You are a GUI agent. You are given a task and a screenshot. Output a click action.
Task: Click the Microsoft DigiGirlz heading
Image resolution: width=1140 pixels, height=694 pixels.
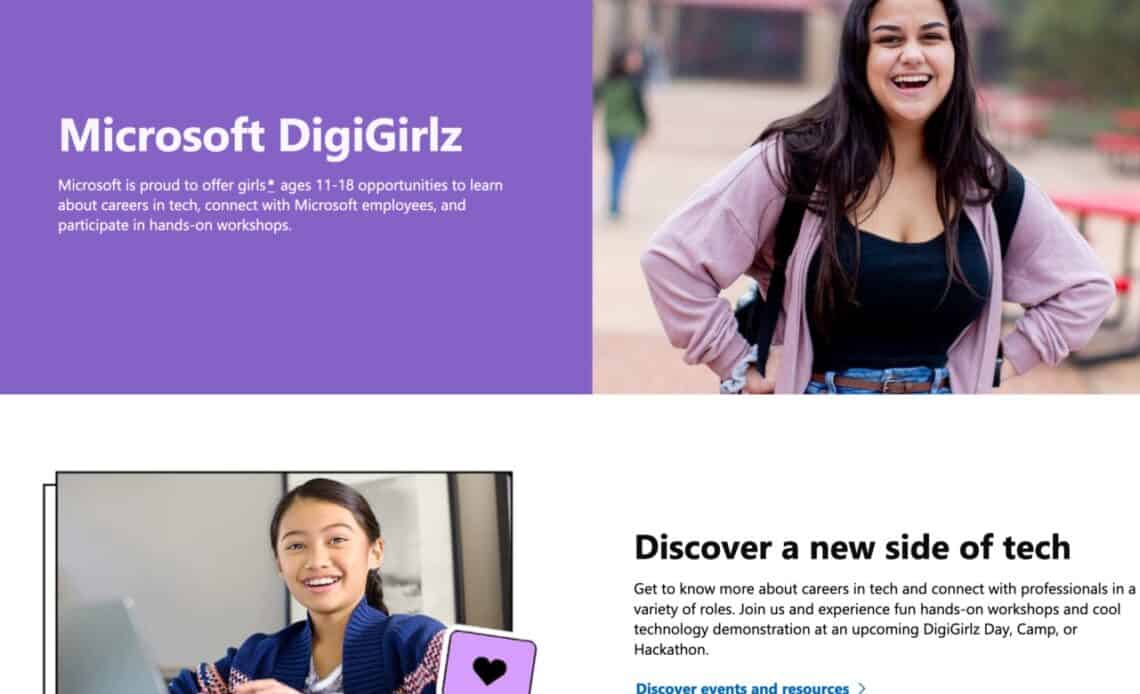tap(260, 135)
